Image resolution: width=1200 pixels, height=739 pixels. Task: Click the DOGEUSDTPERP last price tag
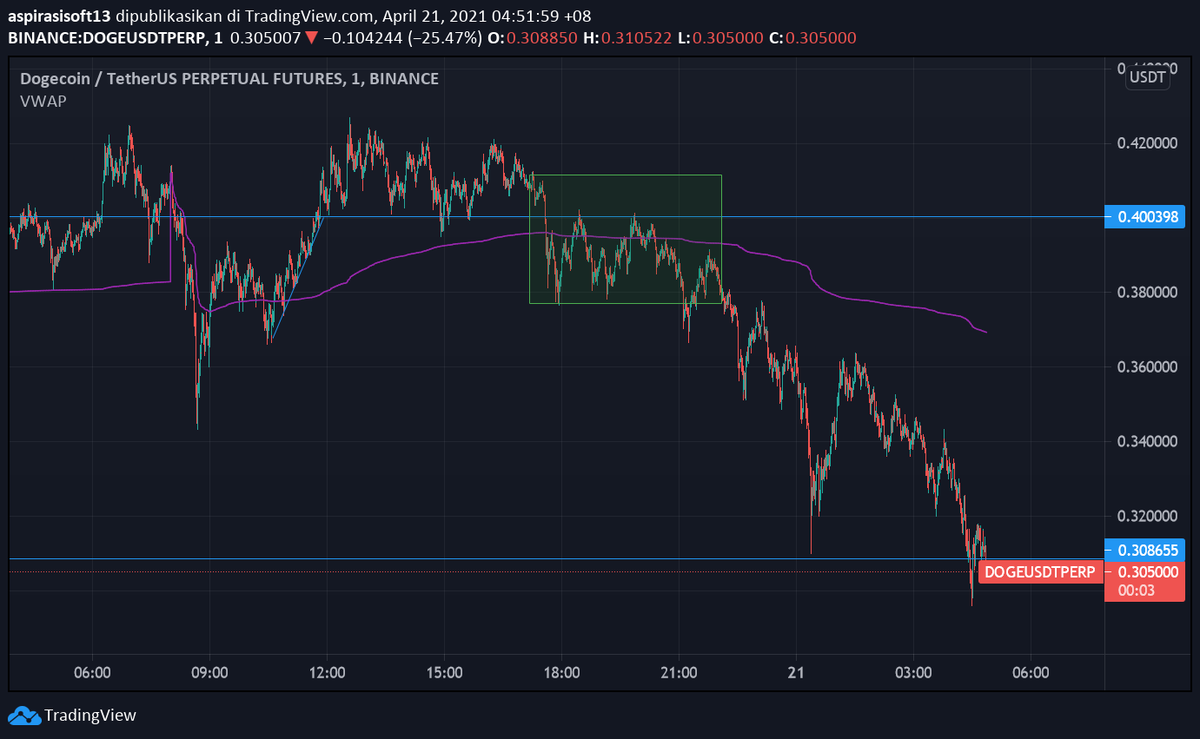(x=1041, y=572)
